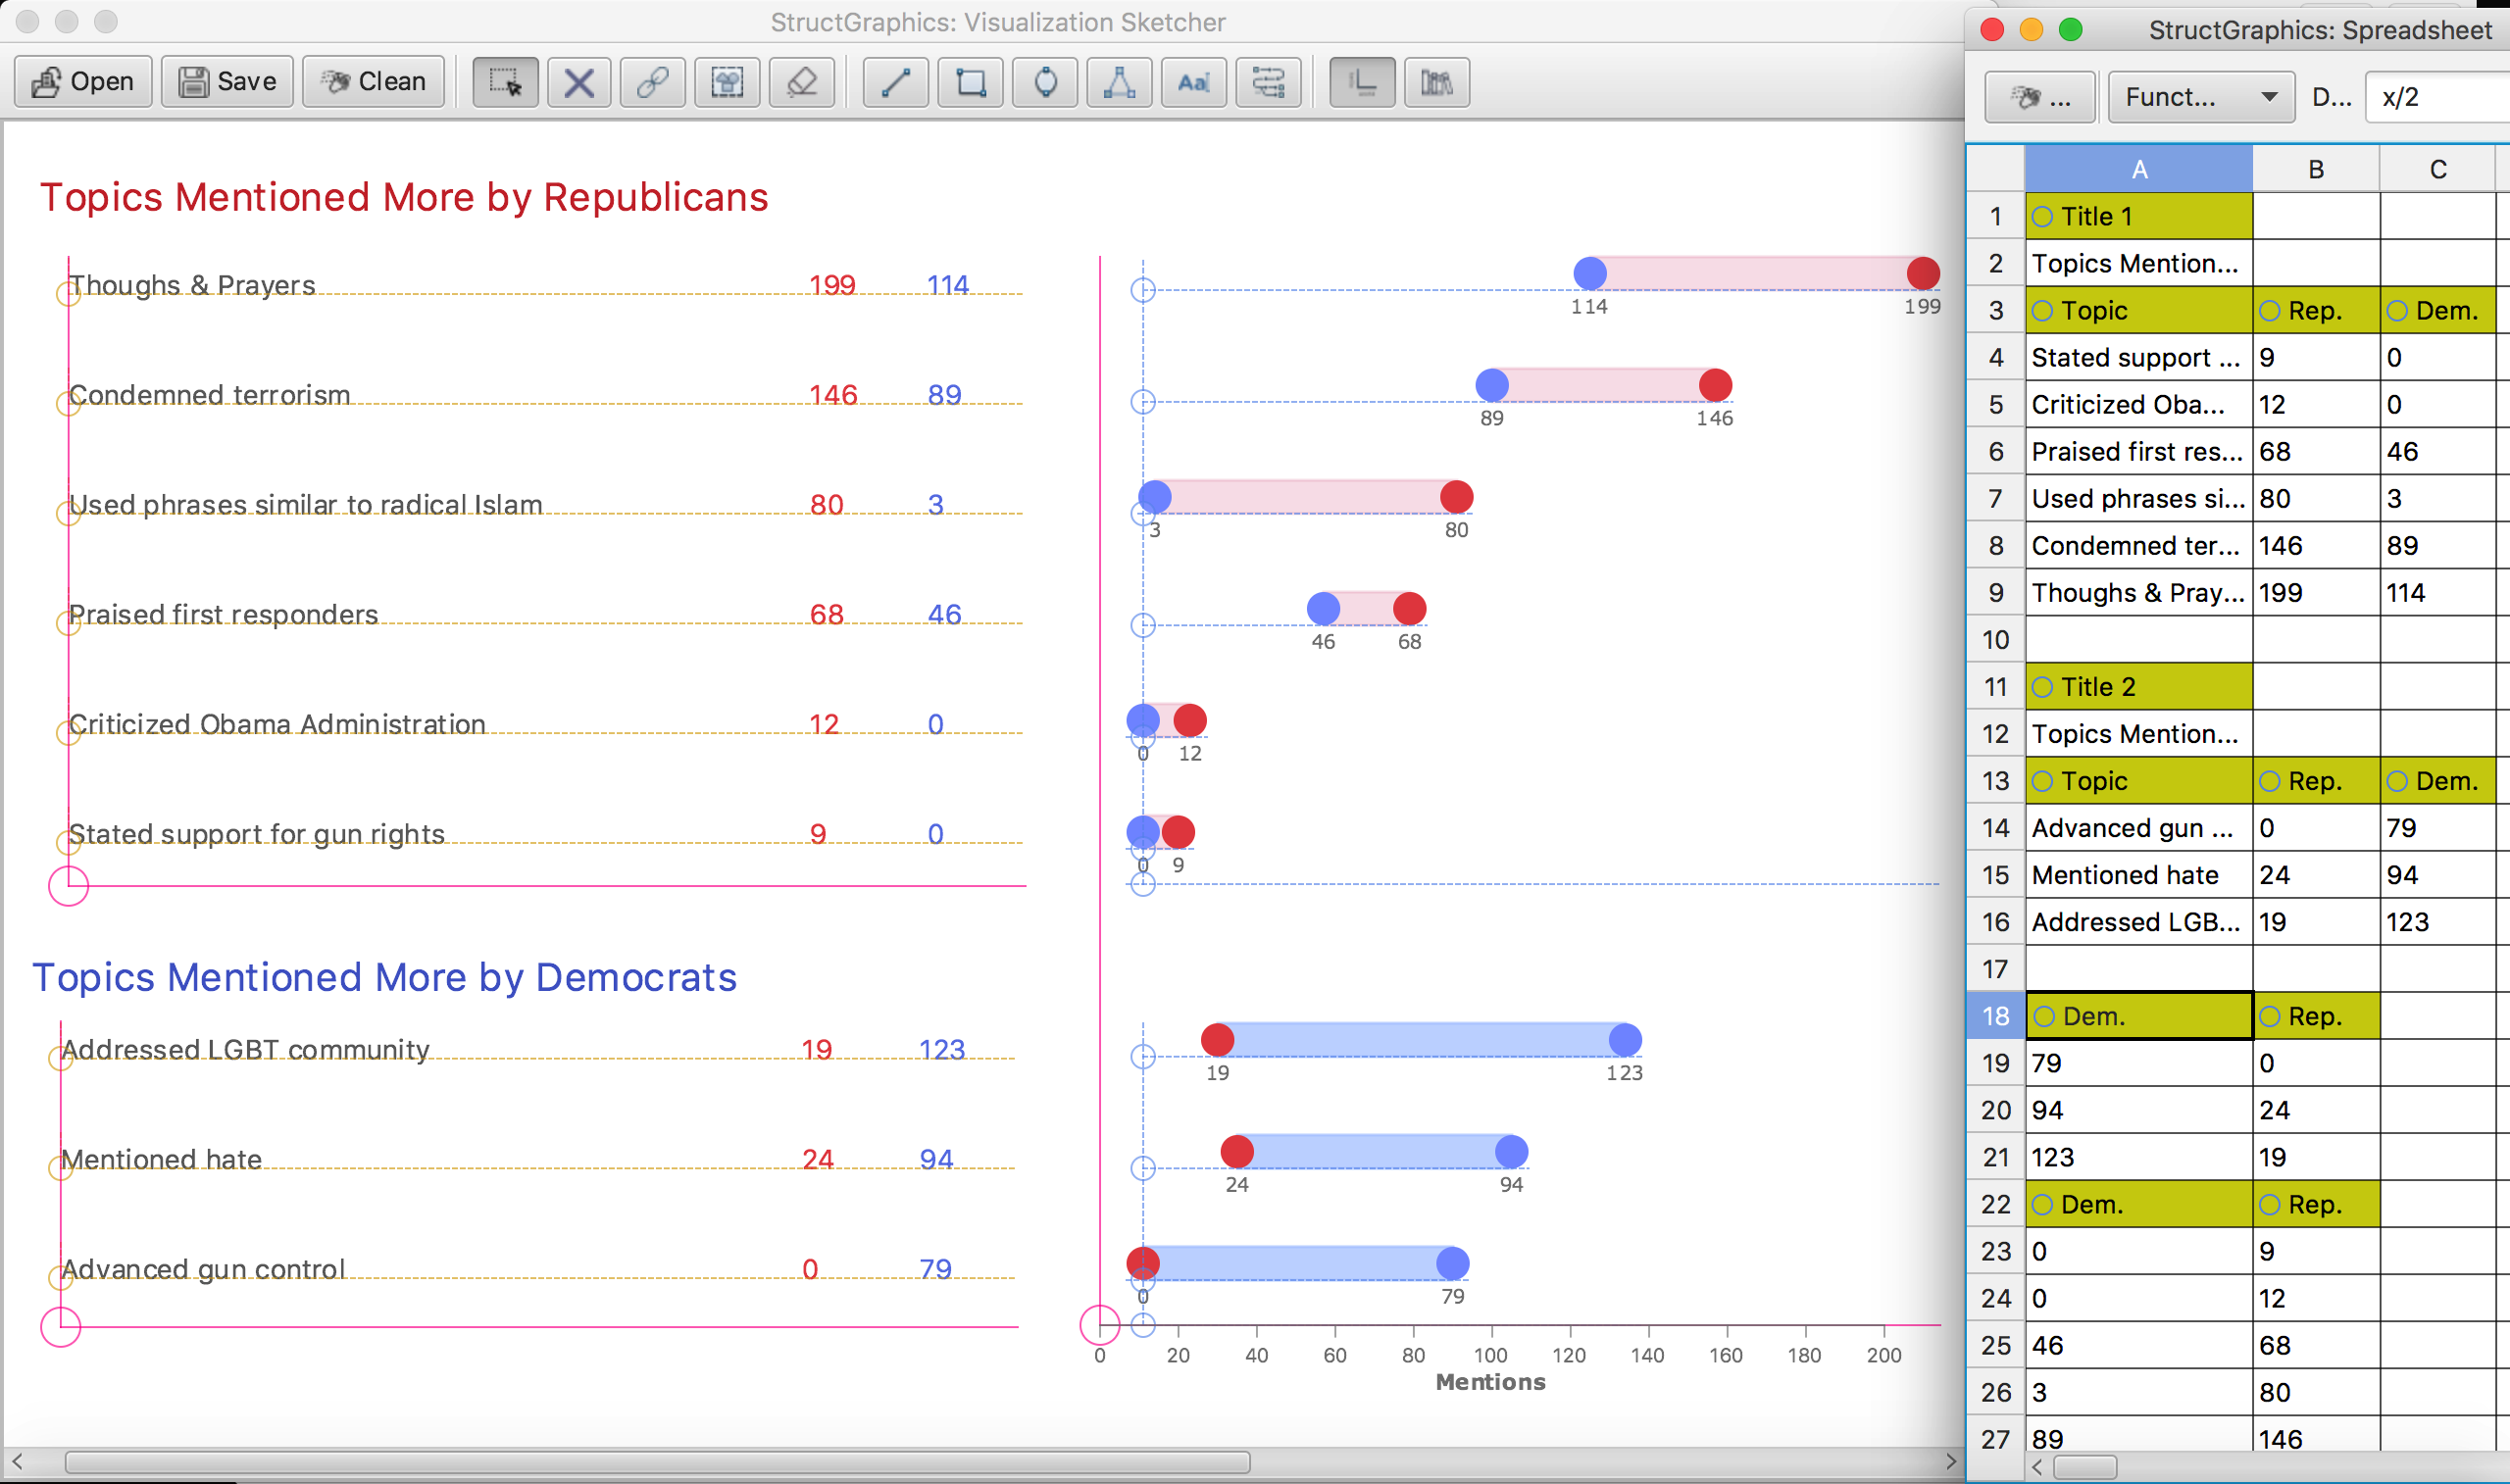Click the delete X tool
The height and width of the screenshot is (1484, 2510).
(x=579, y=82)
